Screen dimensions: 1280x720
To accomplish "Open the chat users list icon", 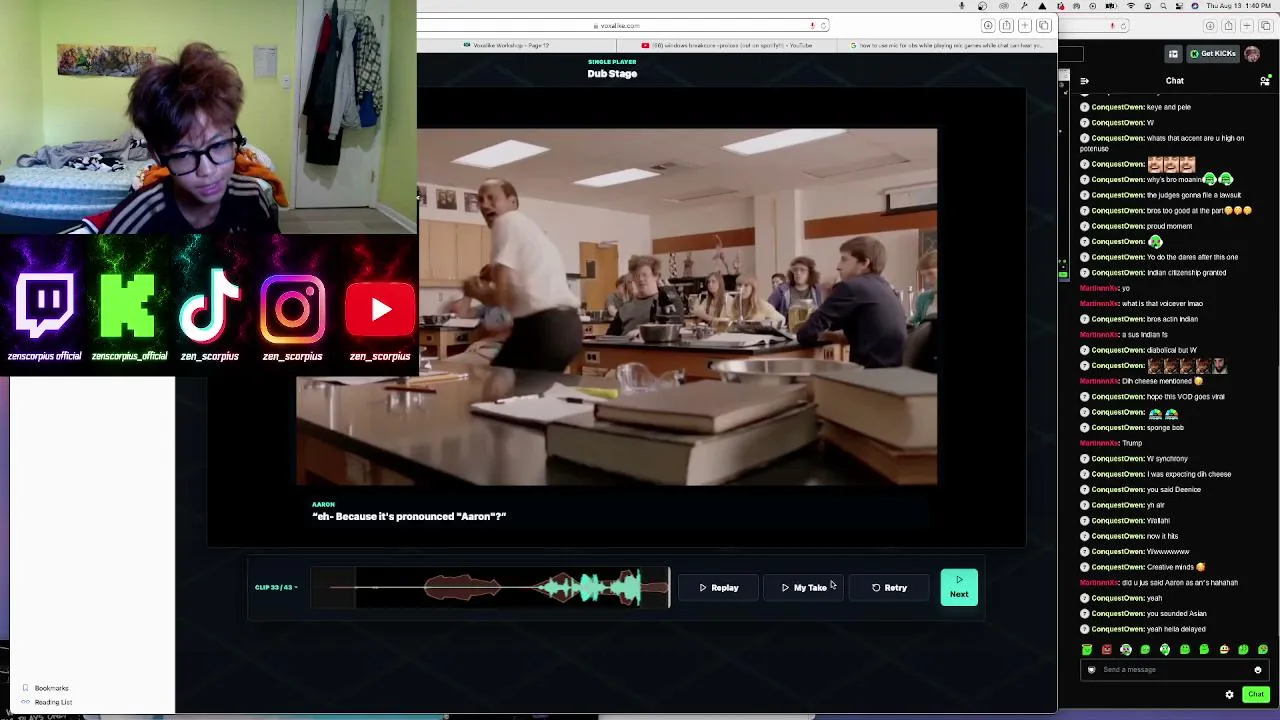I will [x=1265, y=81].
